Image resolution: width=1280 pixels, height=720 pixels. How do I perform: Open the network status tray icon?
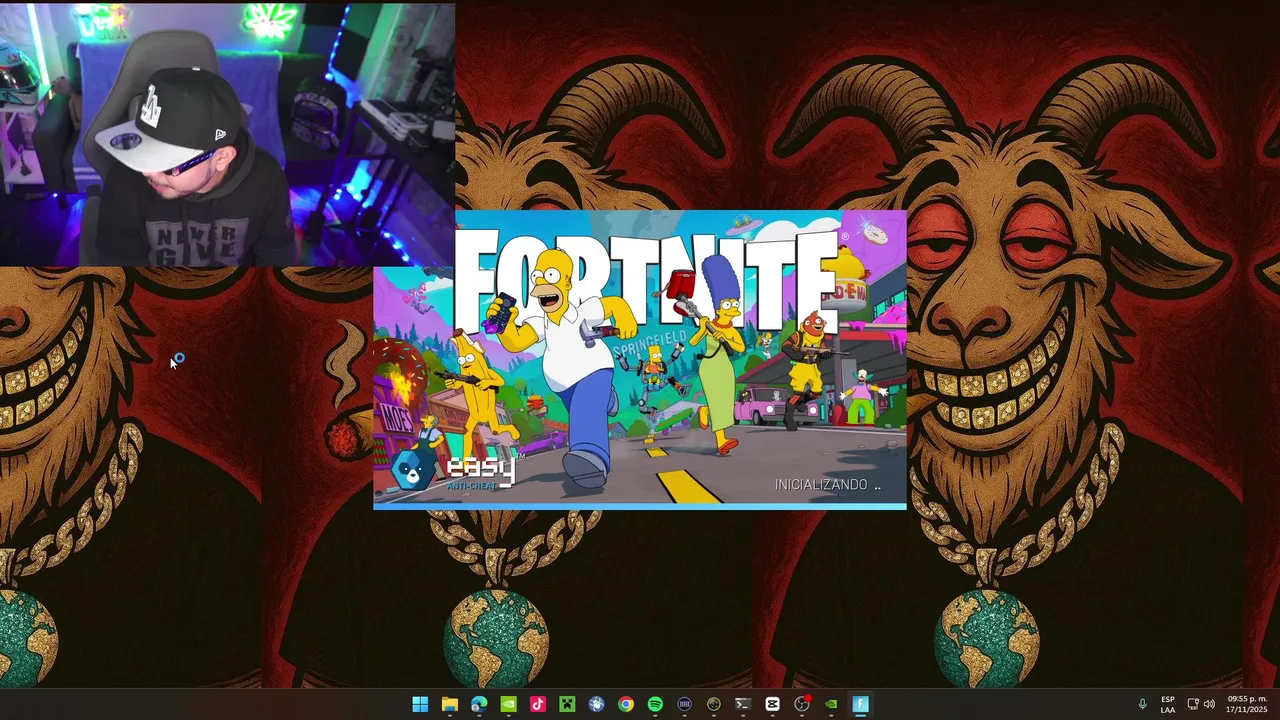pos(1193,704)
